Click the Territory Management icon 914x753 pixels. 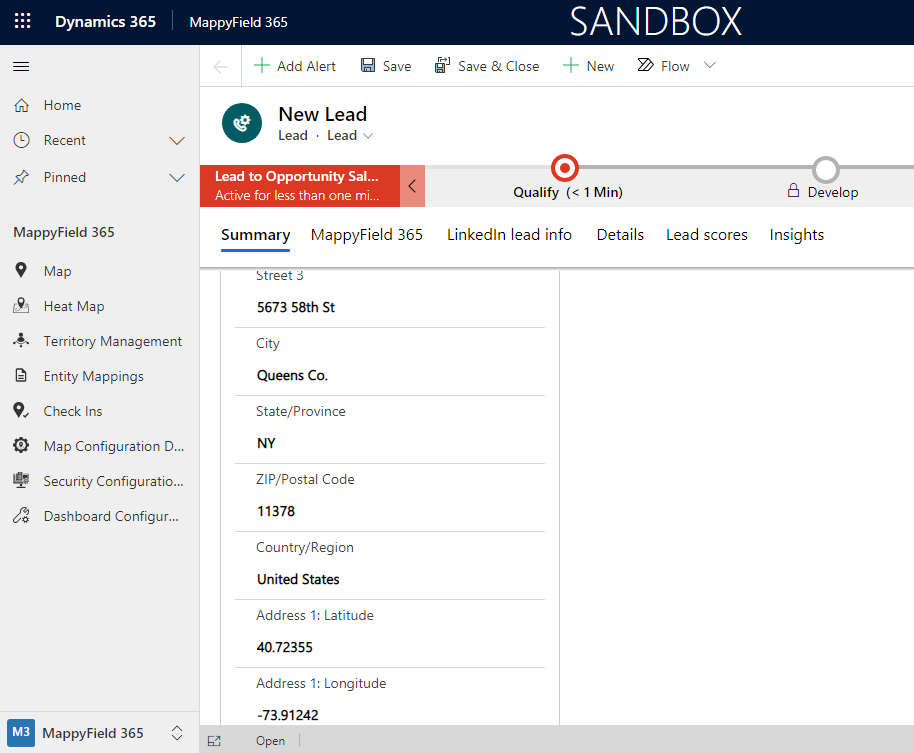21,340
